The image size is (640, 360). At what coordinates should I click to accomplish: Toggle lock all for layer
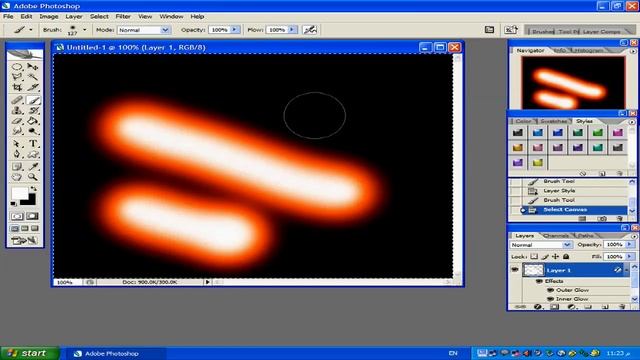[x=566, y=256]
